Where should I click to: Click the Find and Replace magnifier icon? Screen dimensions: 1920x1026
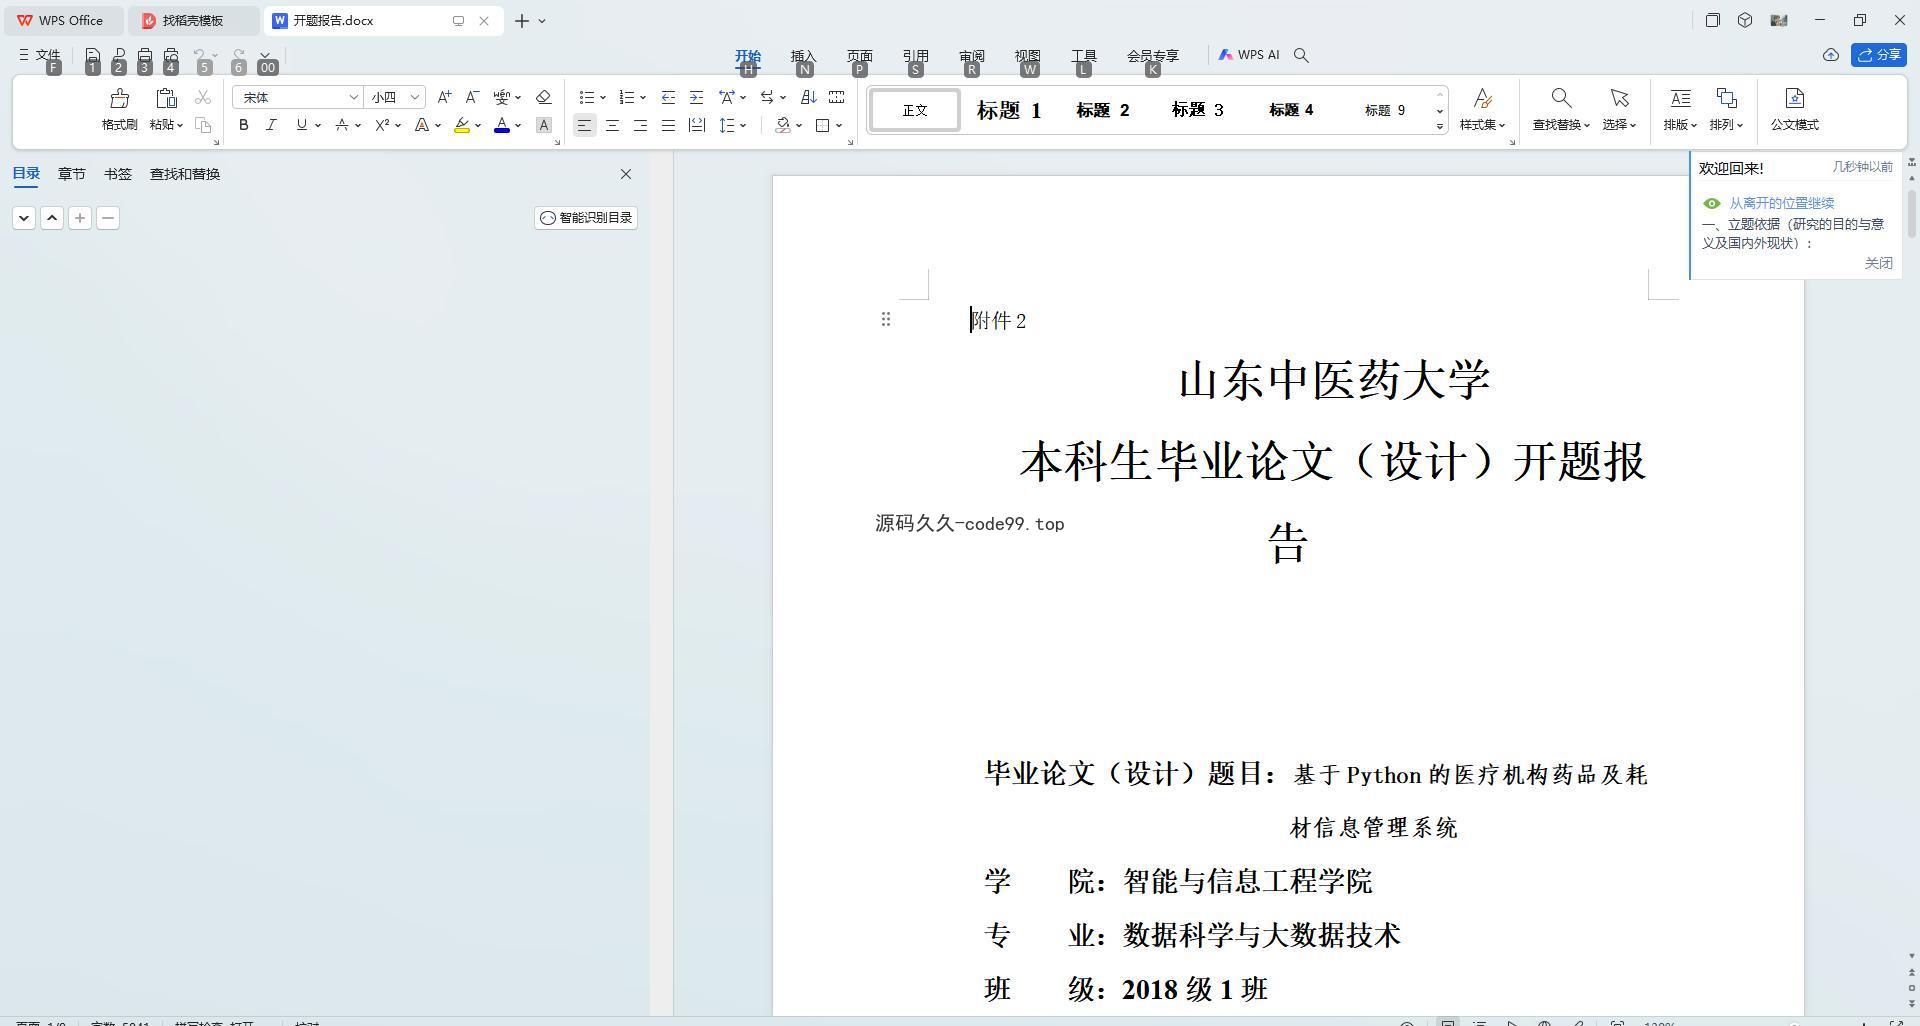1560,98
